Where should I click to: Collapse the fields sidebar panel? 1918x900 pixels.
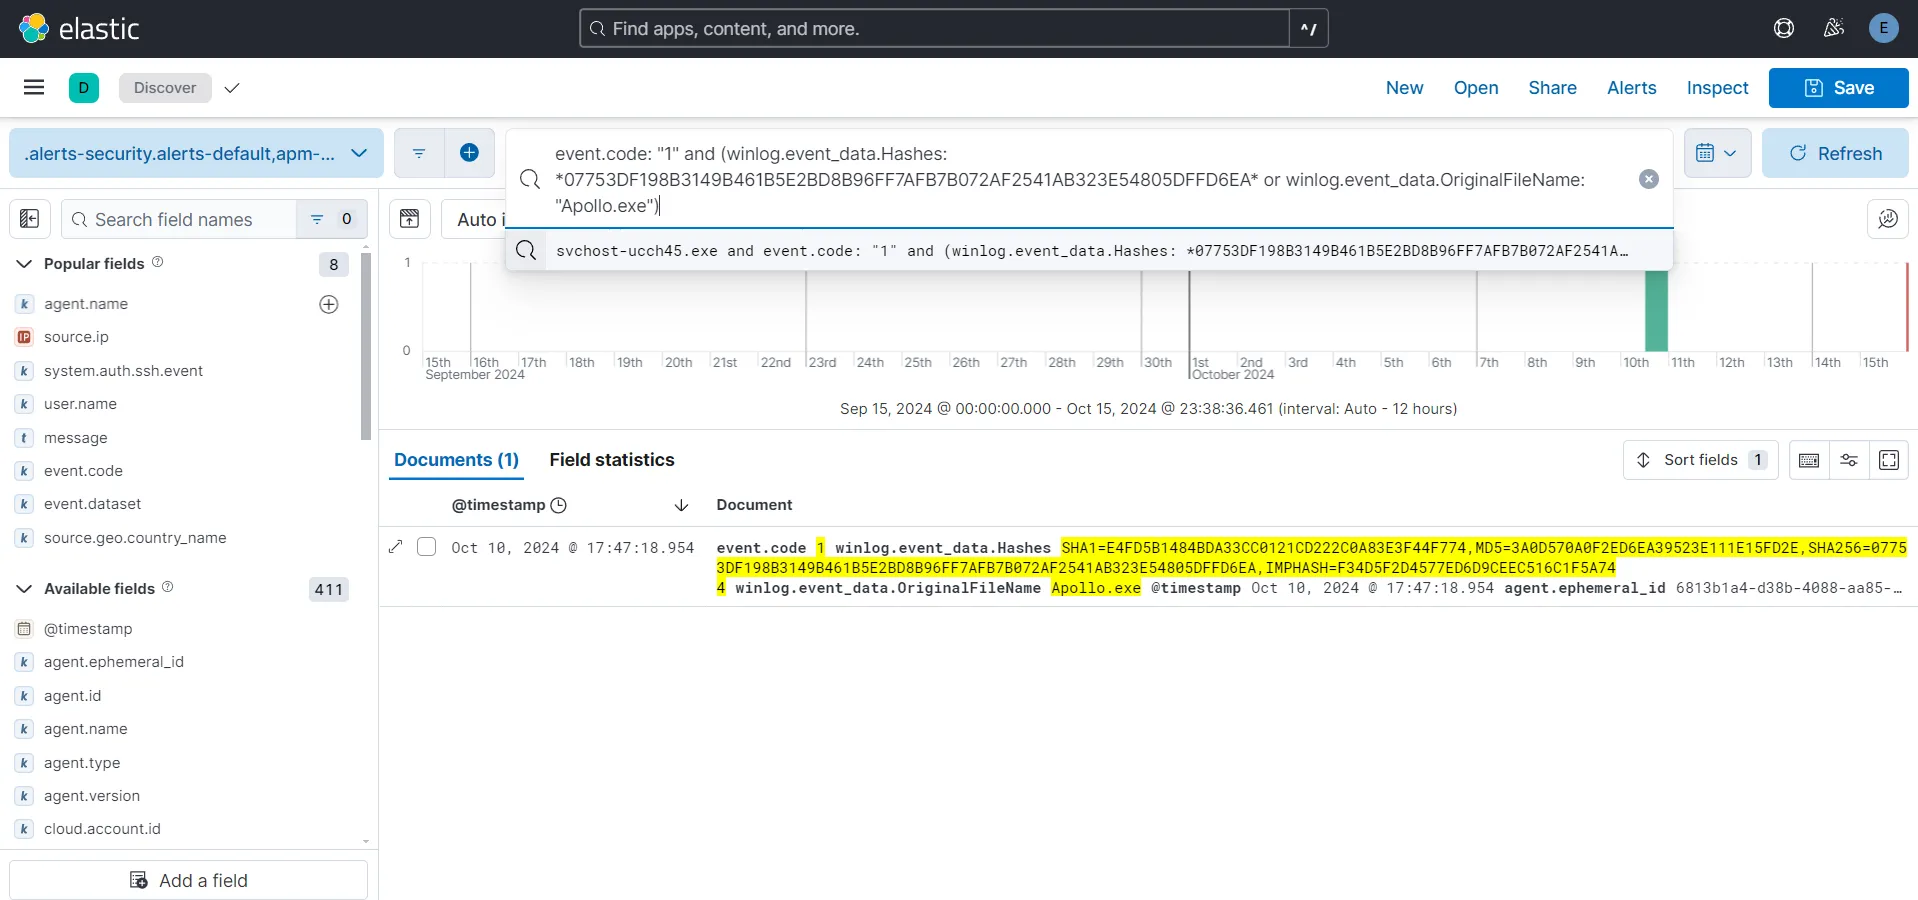click(x=29, y=218)
